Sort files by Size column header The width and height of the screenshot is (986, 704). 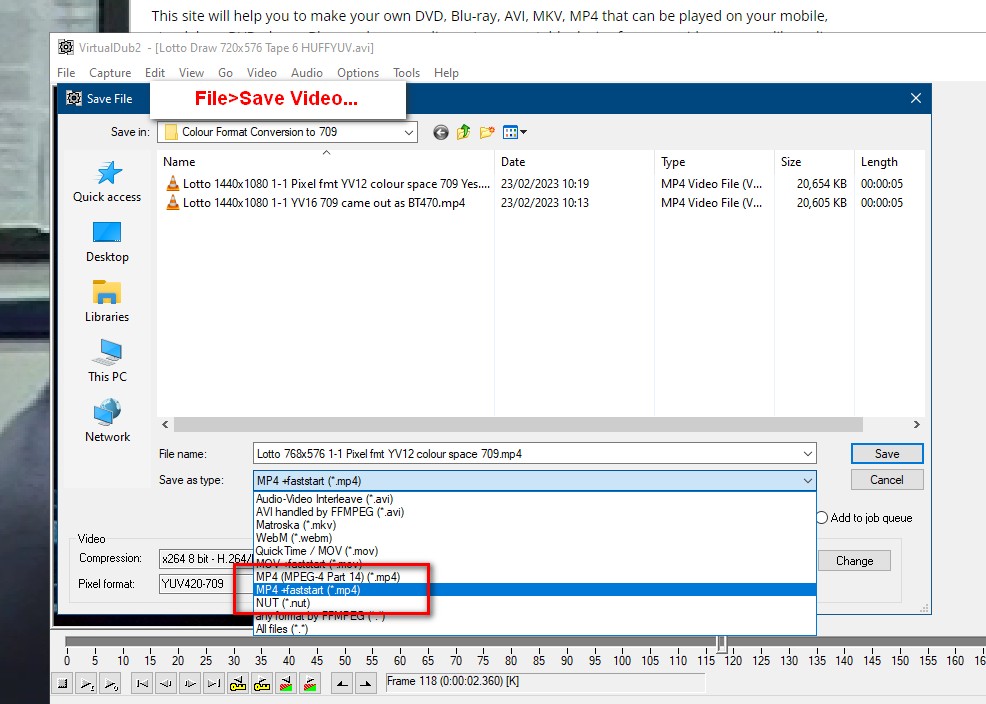coord(814,162)
